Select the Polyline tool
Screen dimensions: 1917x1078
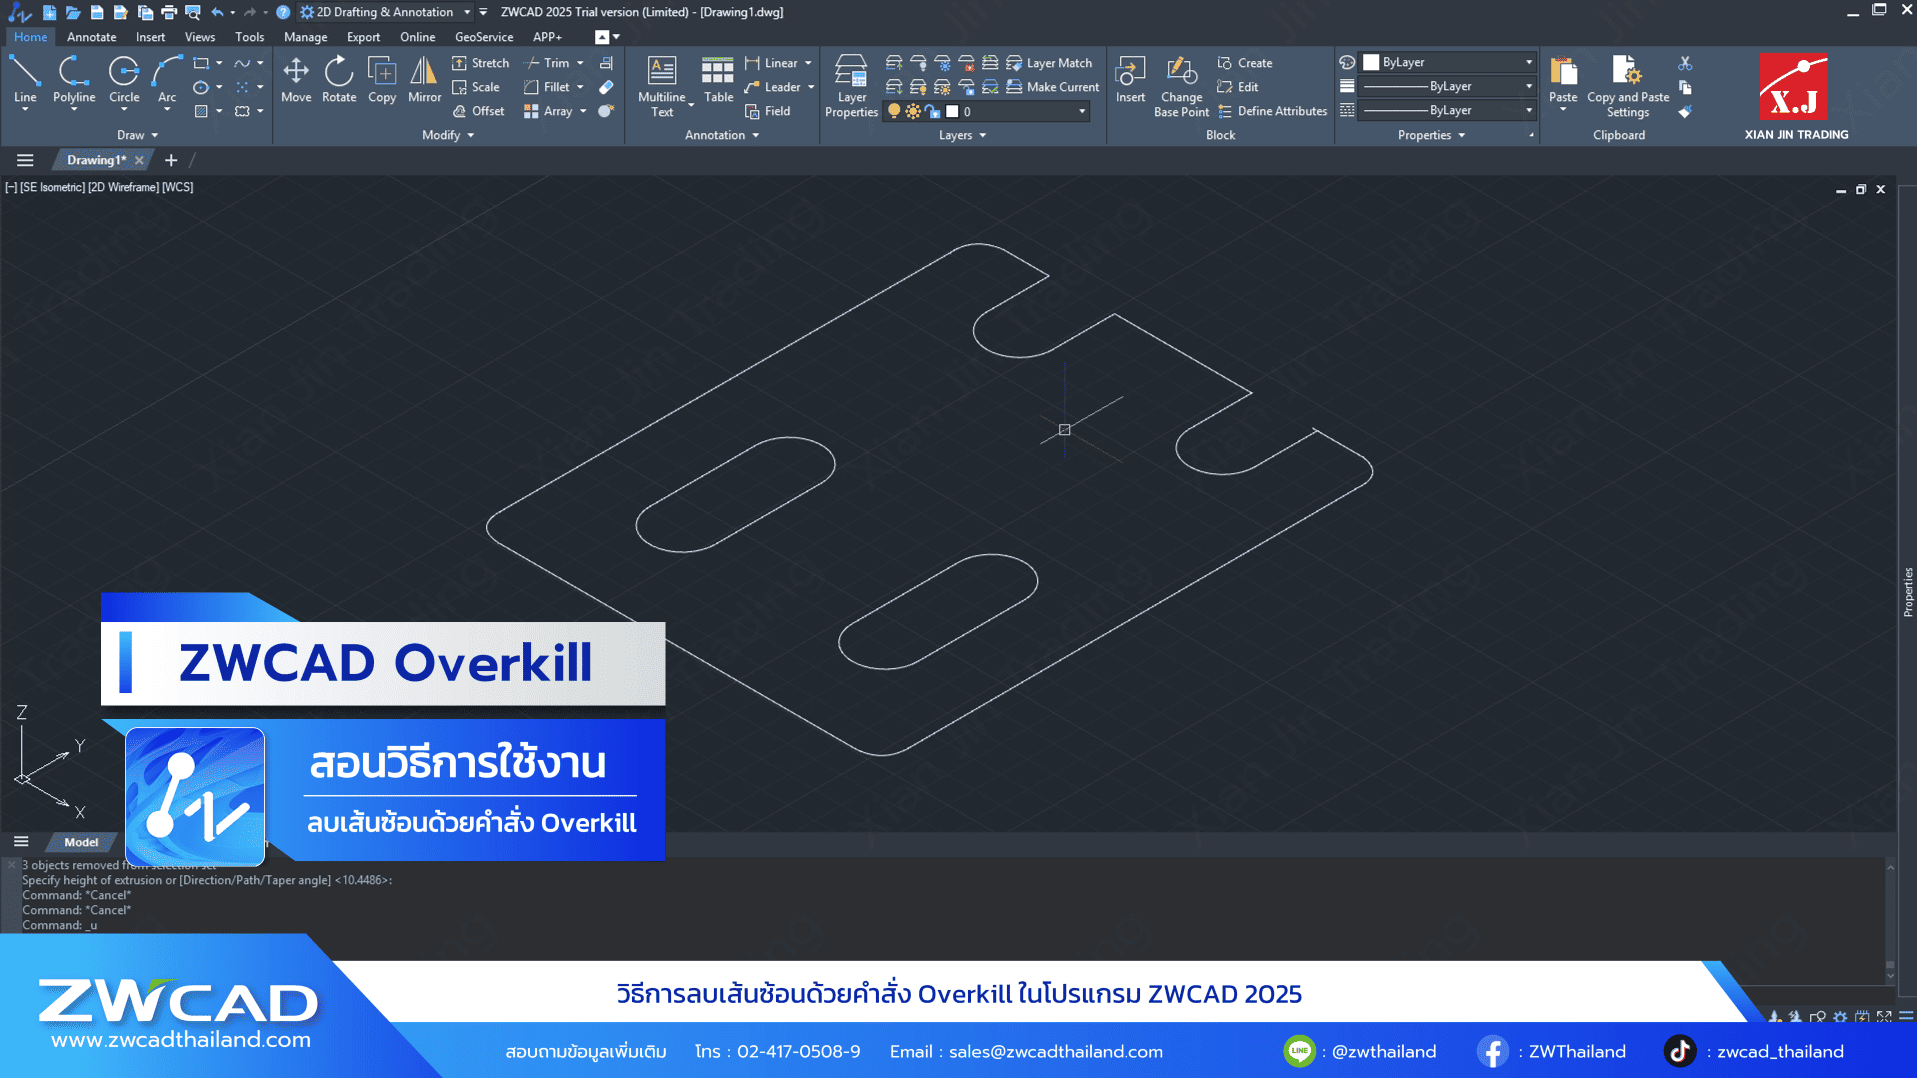point(74,80)
